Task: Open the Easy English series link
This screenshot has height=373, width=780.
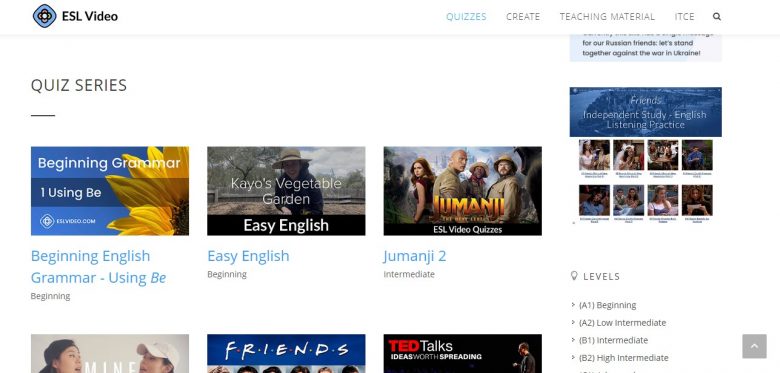Action: [248, 256]
